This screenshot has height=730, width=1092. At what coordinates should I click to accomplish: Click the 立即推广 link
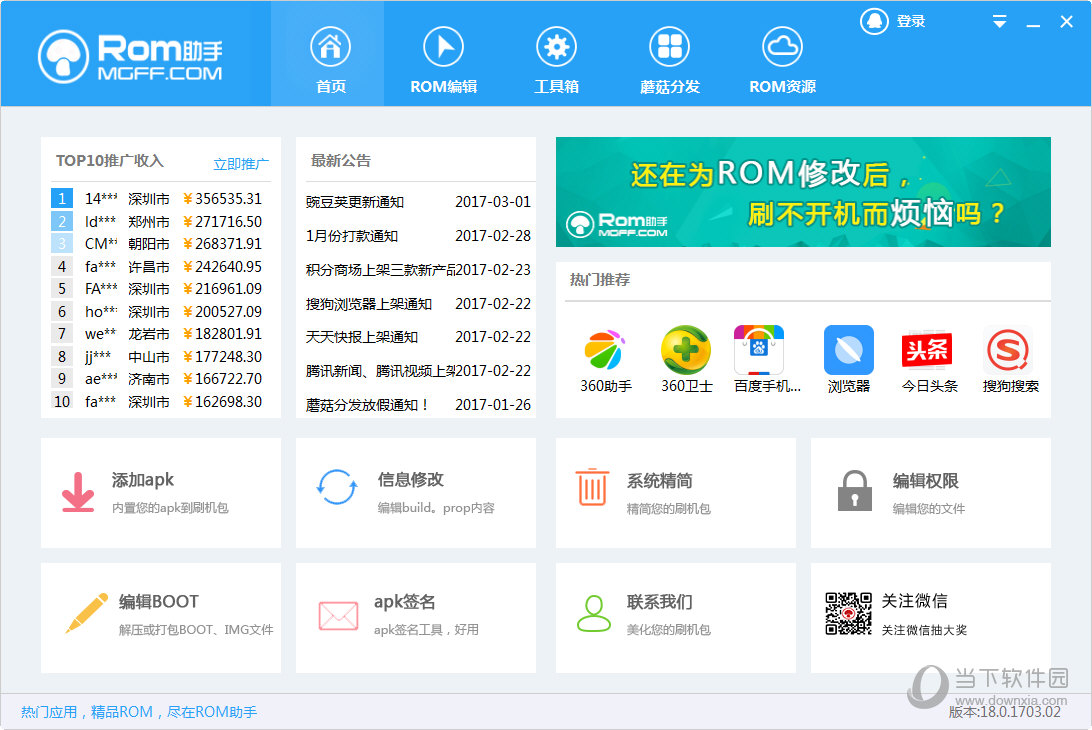pyautogui.click(x=241, y=164)
